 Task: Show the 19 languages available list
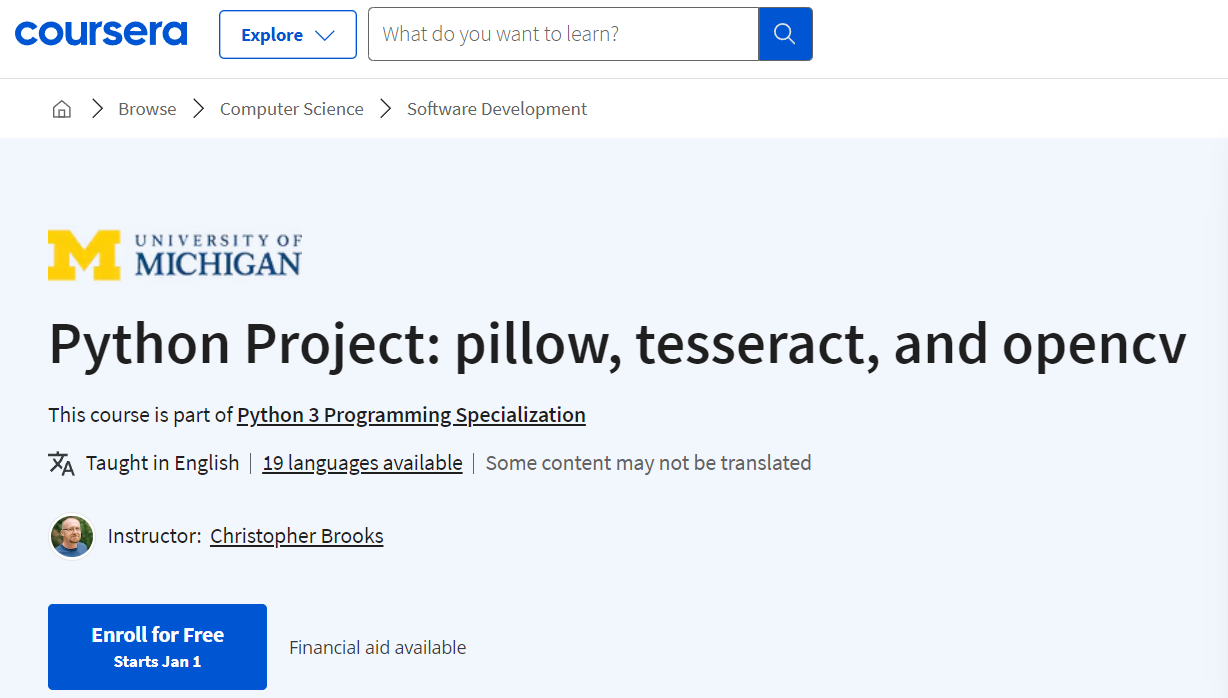tap(362, 463)
